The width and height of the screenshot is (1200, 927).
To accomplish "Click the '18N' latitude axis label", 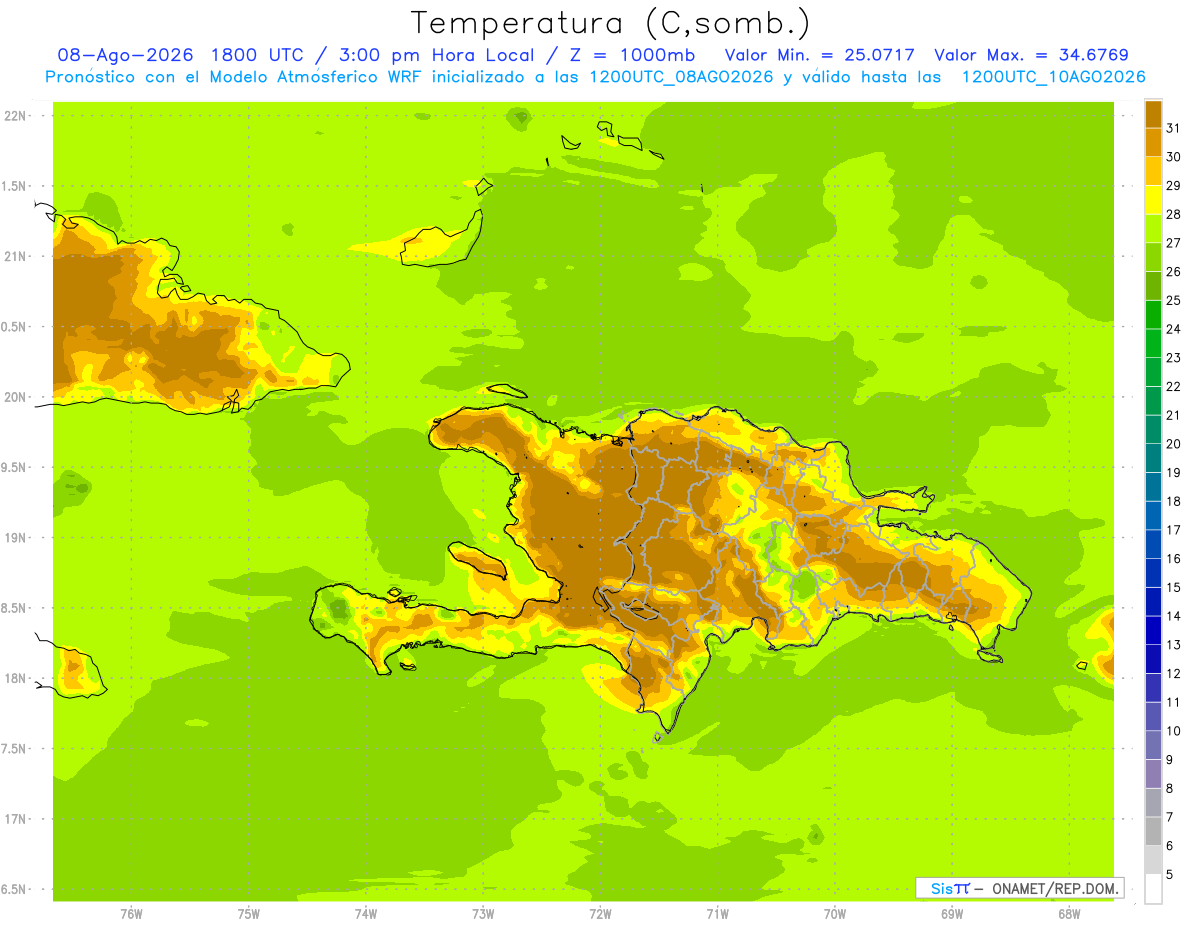I will point(15,679).
